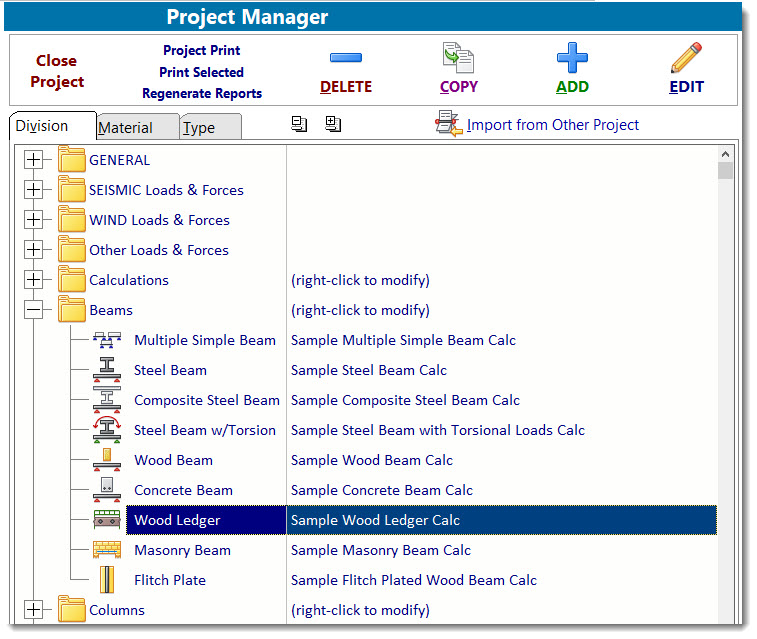
Task: Click the blue minus DELETE icon
Action: pos(345,58)
